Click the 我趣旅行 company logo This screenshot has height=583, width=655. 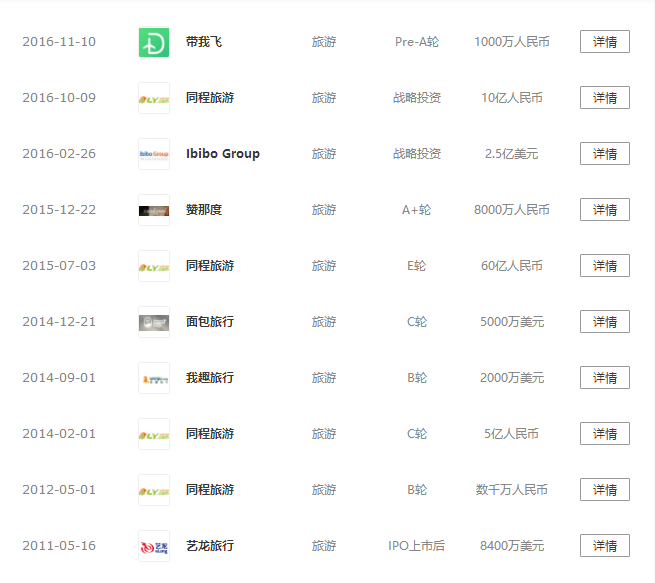154,378
